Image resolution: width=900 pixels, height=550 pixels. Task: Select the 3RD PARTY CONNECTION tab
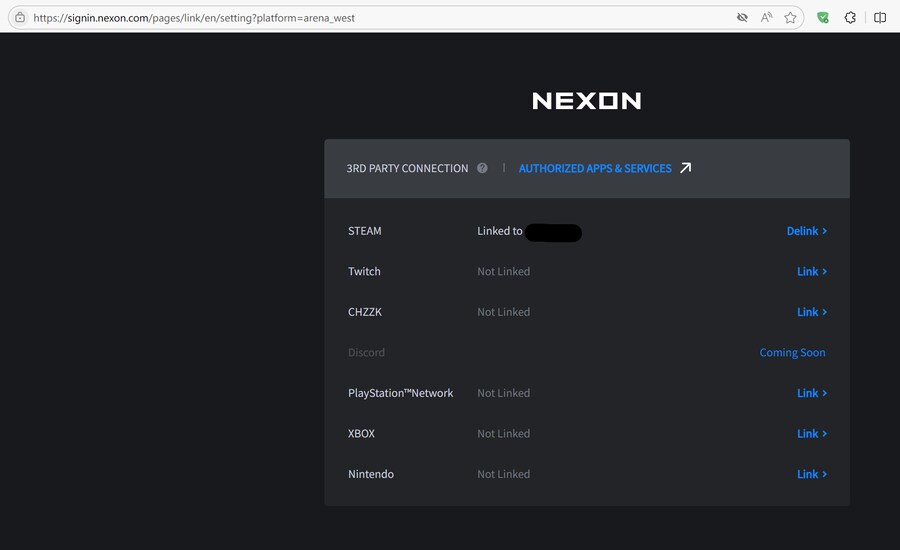(x=407, y=168)
